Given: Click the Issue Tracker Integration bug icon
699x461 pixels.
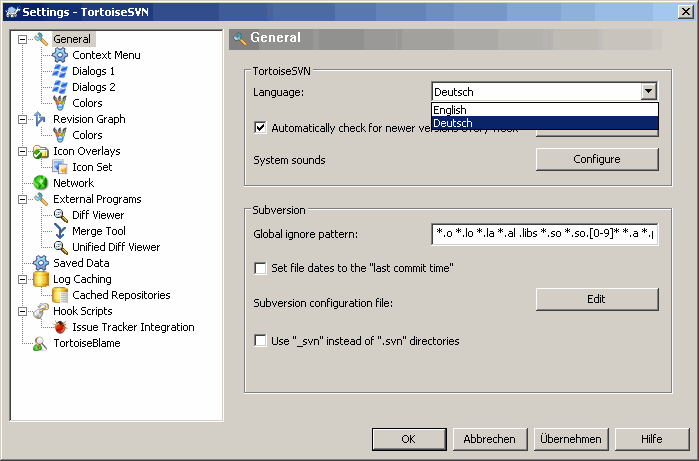Looking at the screenshot, I should 60,327.
